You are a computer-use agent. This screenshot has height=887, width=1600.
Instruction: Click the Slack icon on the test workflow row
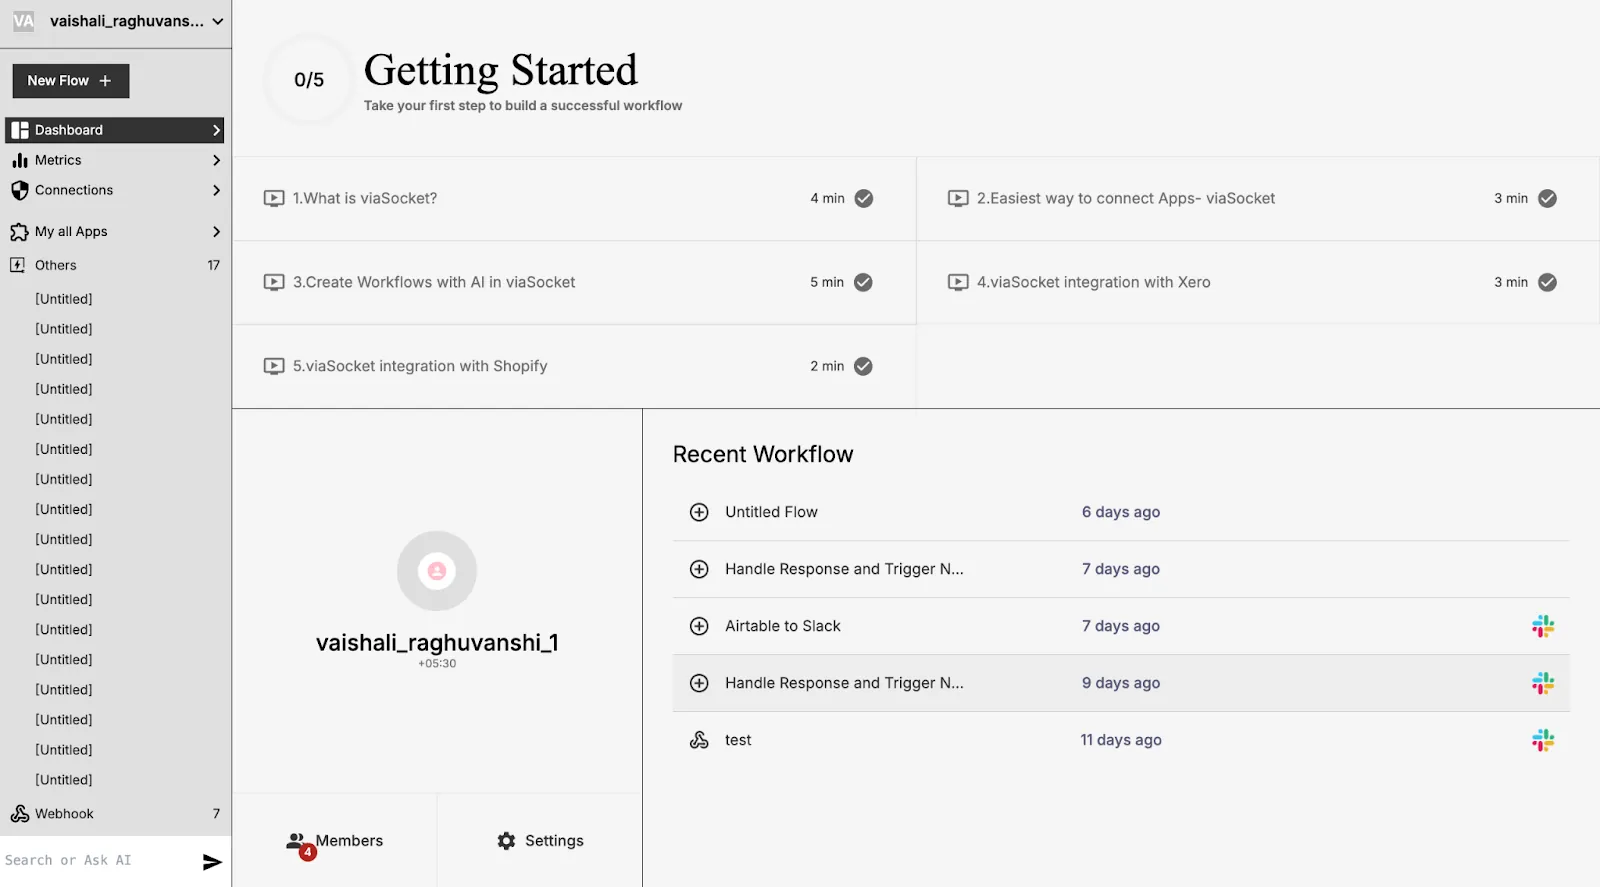1543,740
